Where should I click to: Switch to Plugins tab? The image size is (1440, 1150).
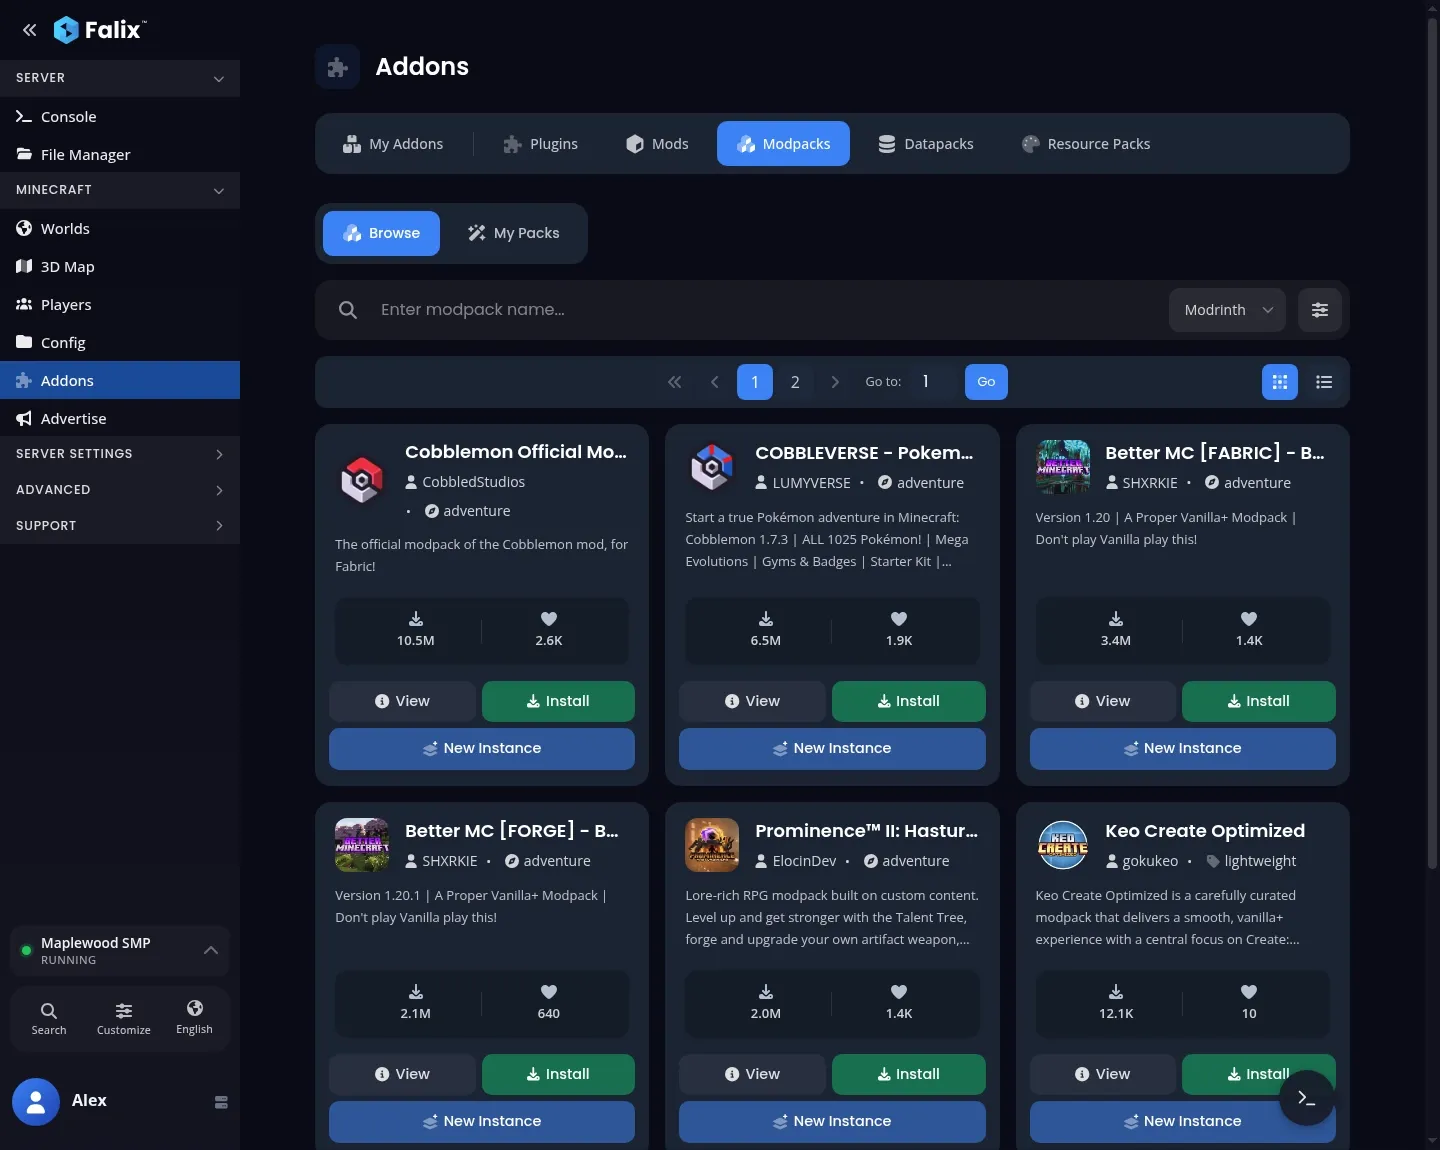540,144
